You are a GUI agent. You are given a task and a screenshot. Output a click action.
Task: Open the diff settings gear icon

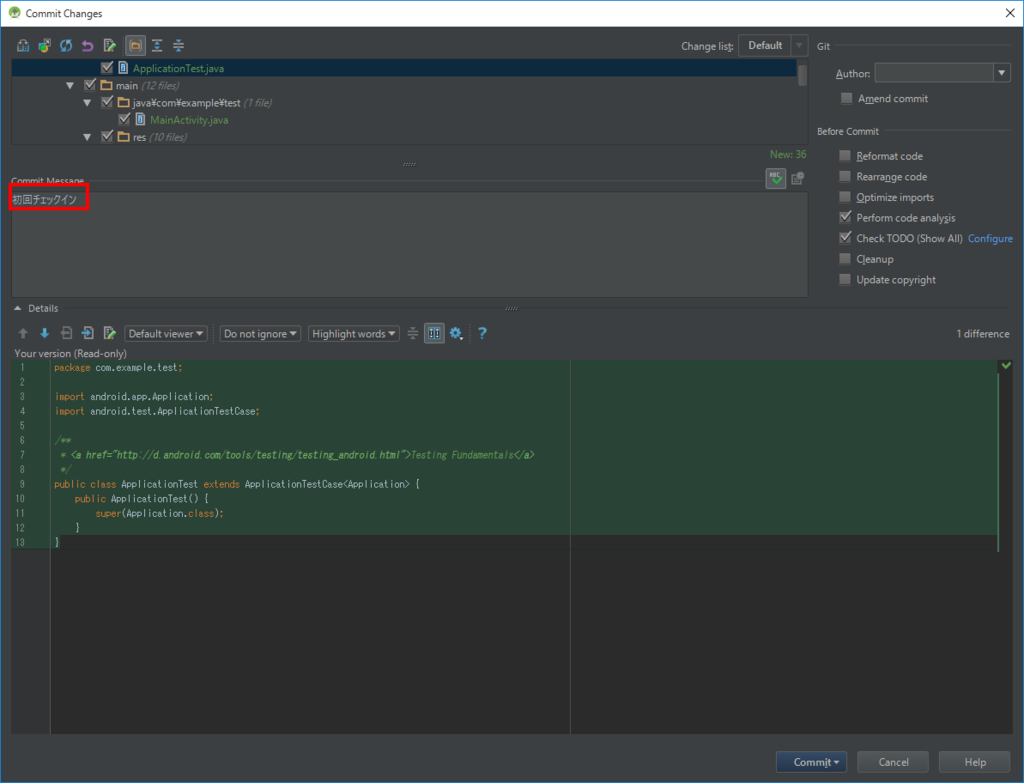point(456,334)
